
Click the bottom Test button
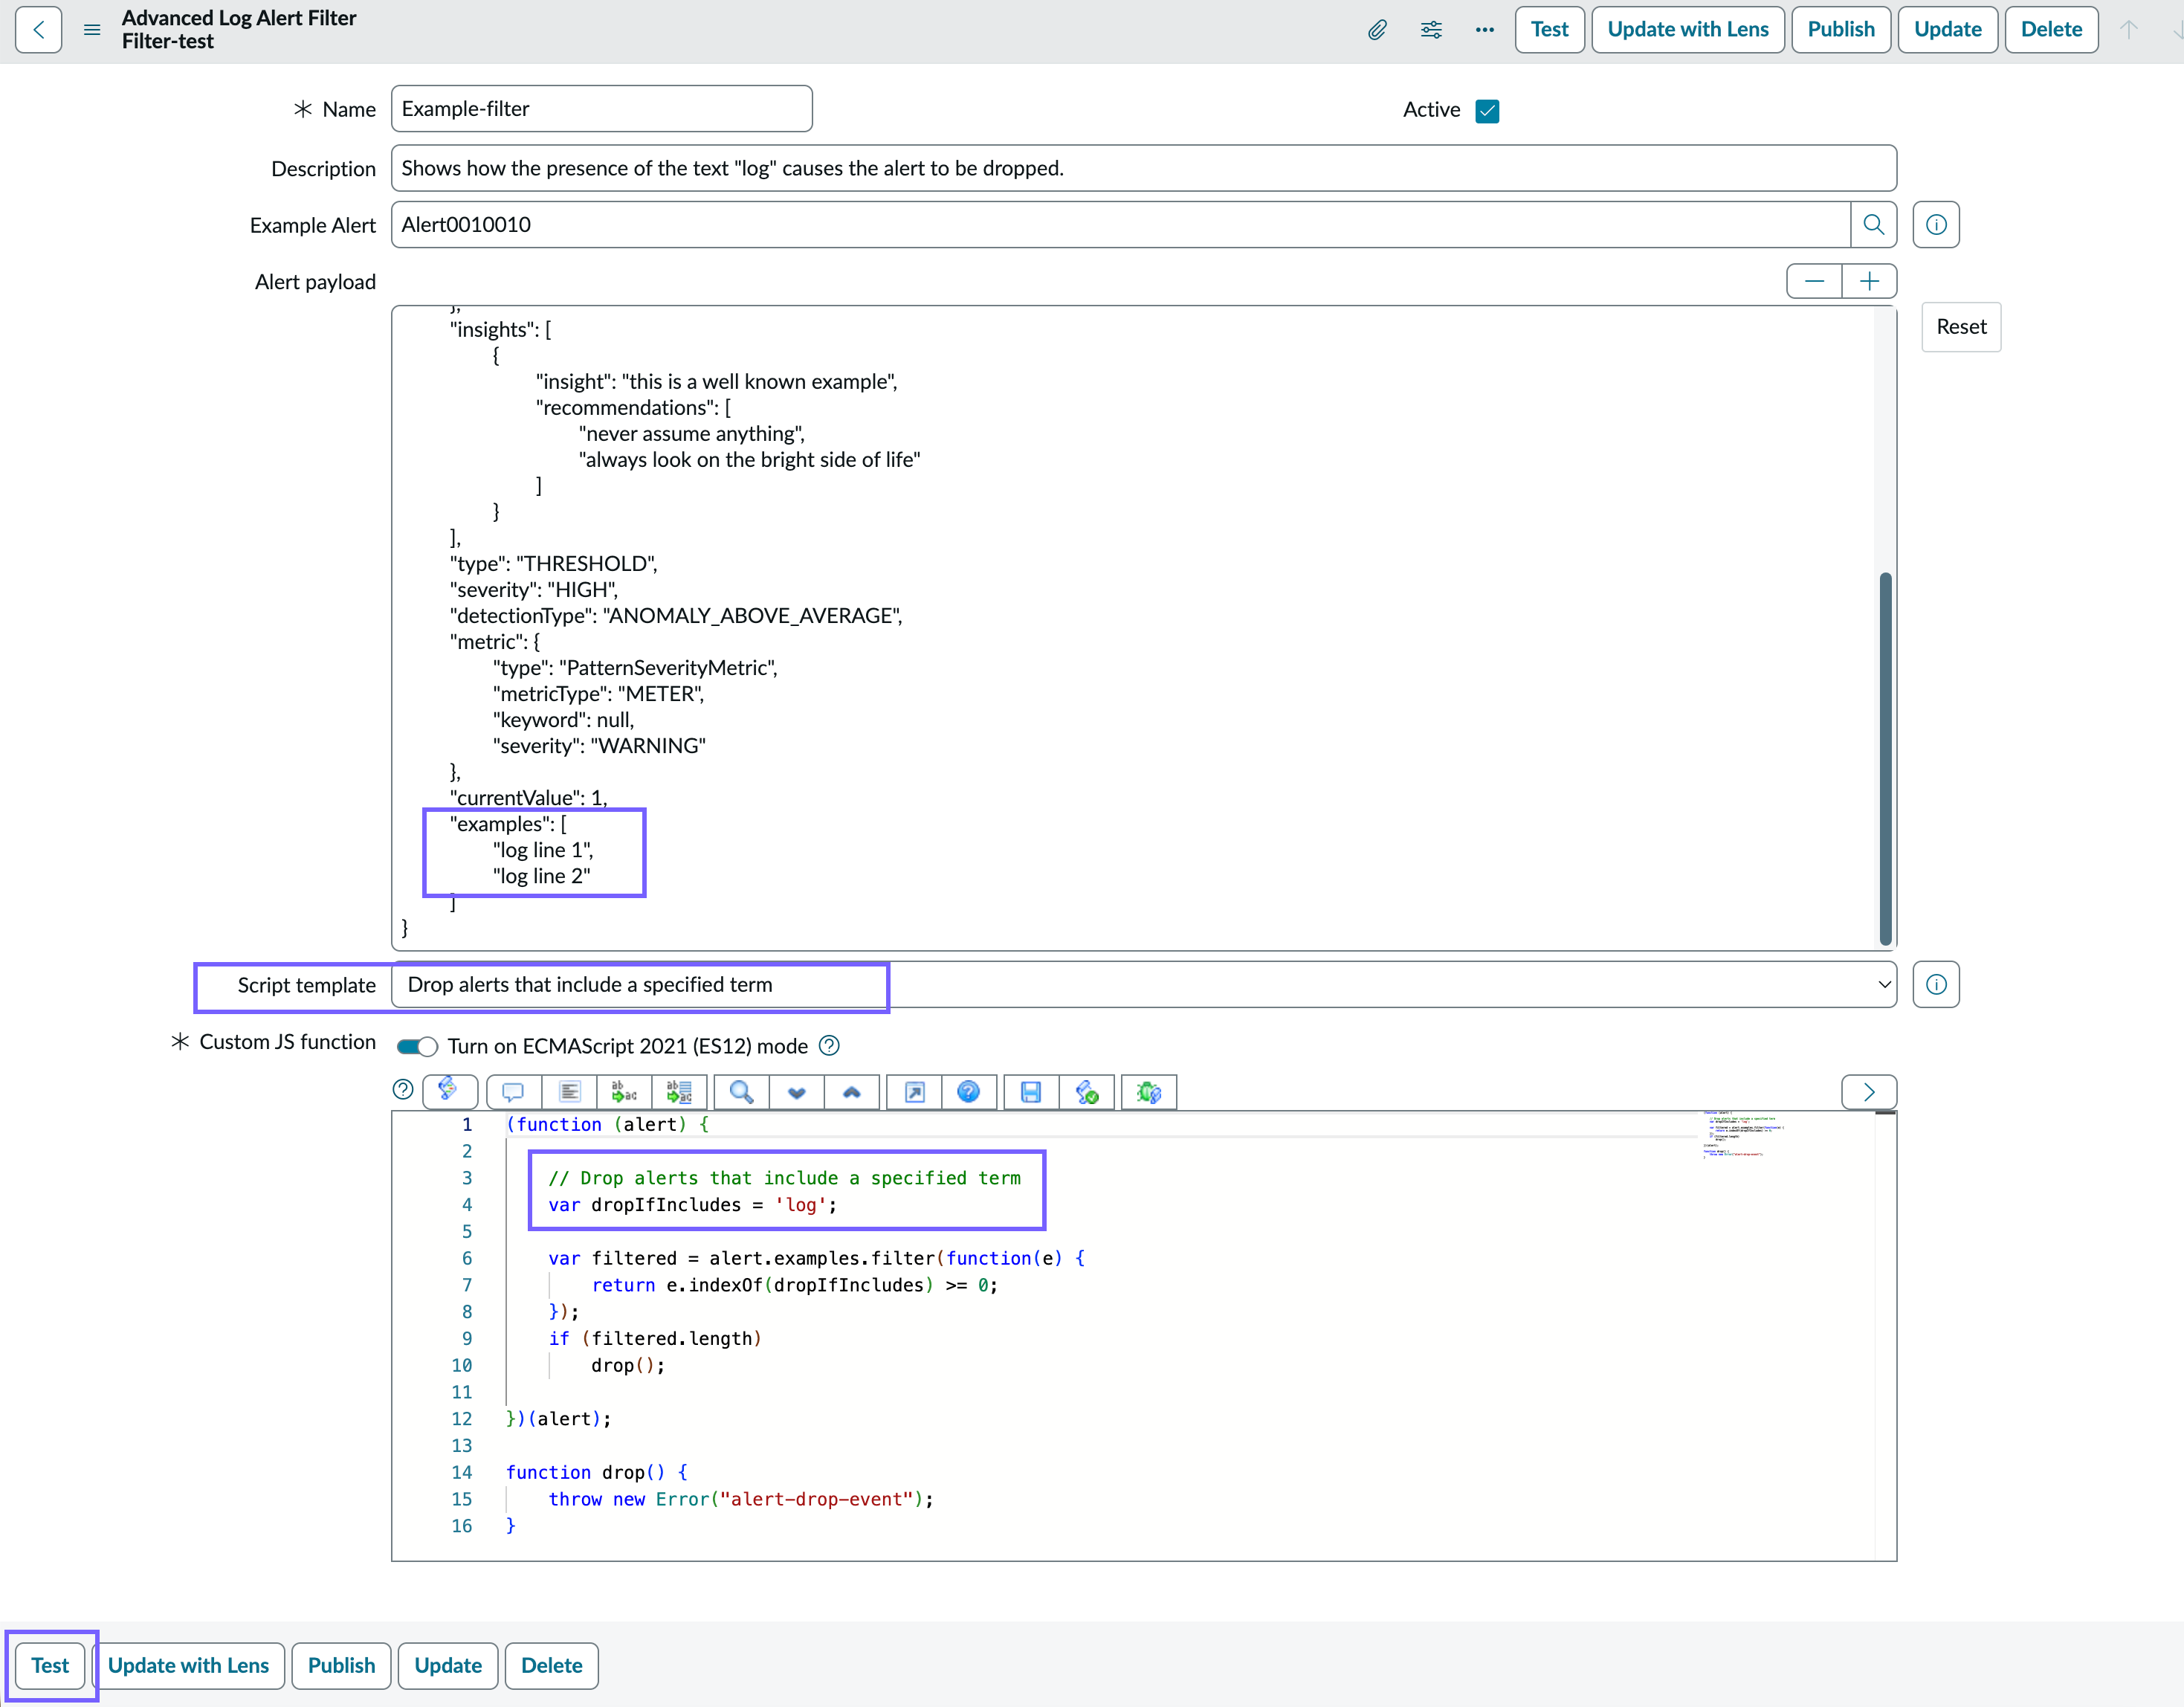(50, 1666)
